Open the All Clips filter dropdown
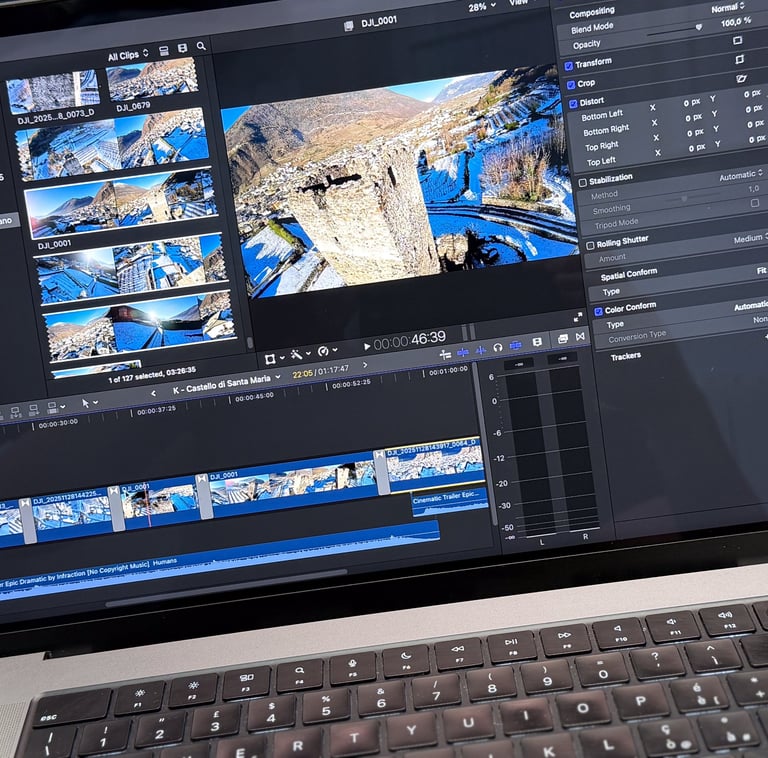This screenshot has height=758, width=768. [128, 55]
